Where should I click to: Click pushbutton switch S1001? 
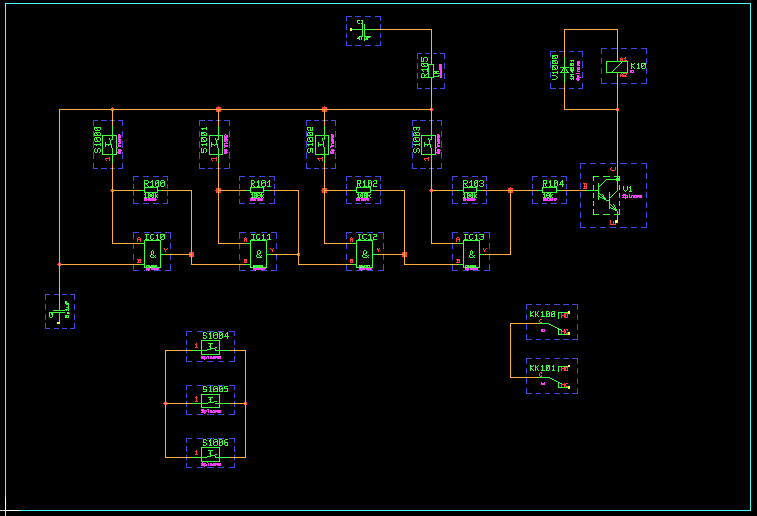[x=216, y=144]
